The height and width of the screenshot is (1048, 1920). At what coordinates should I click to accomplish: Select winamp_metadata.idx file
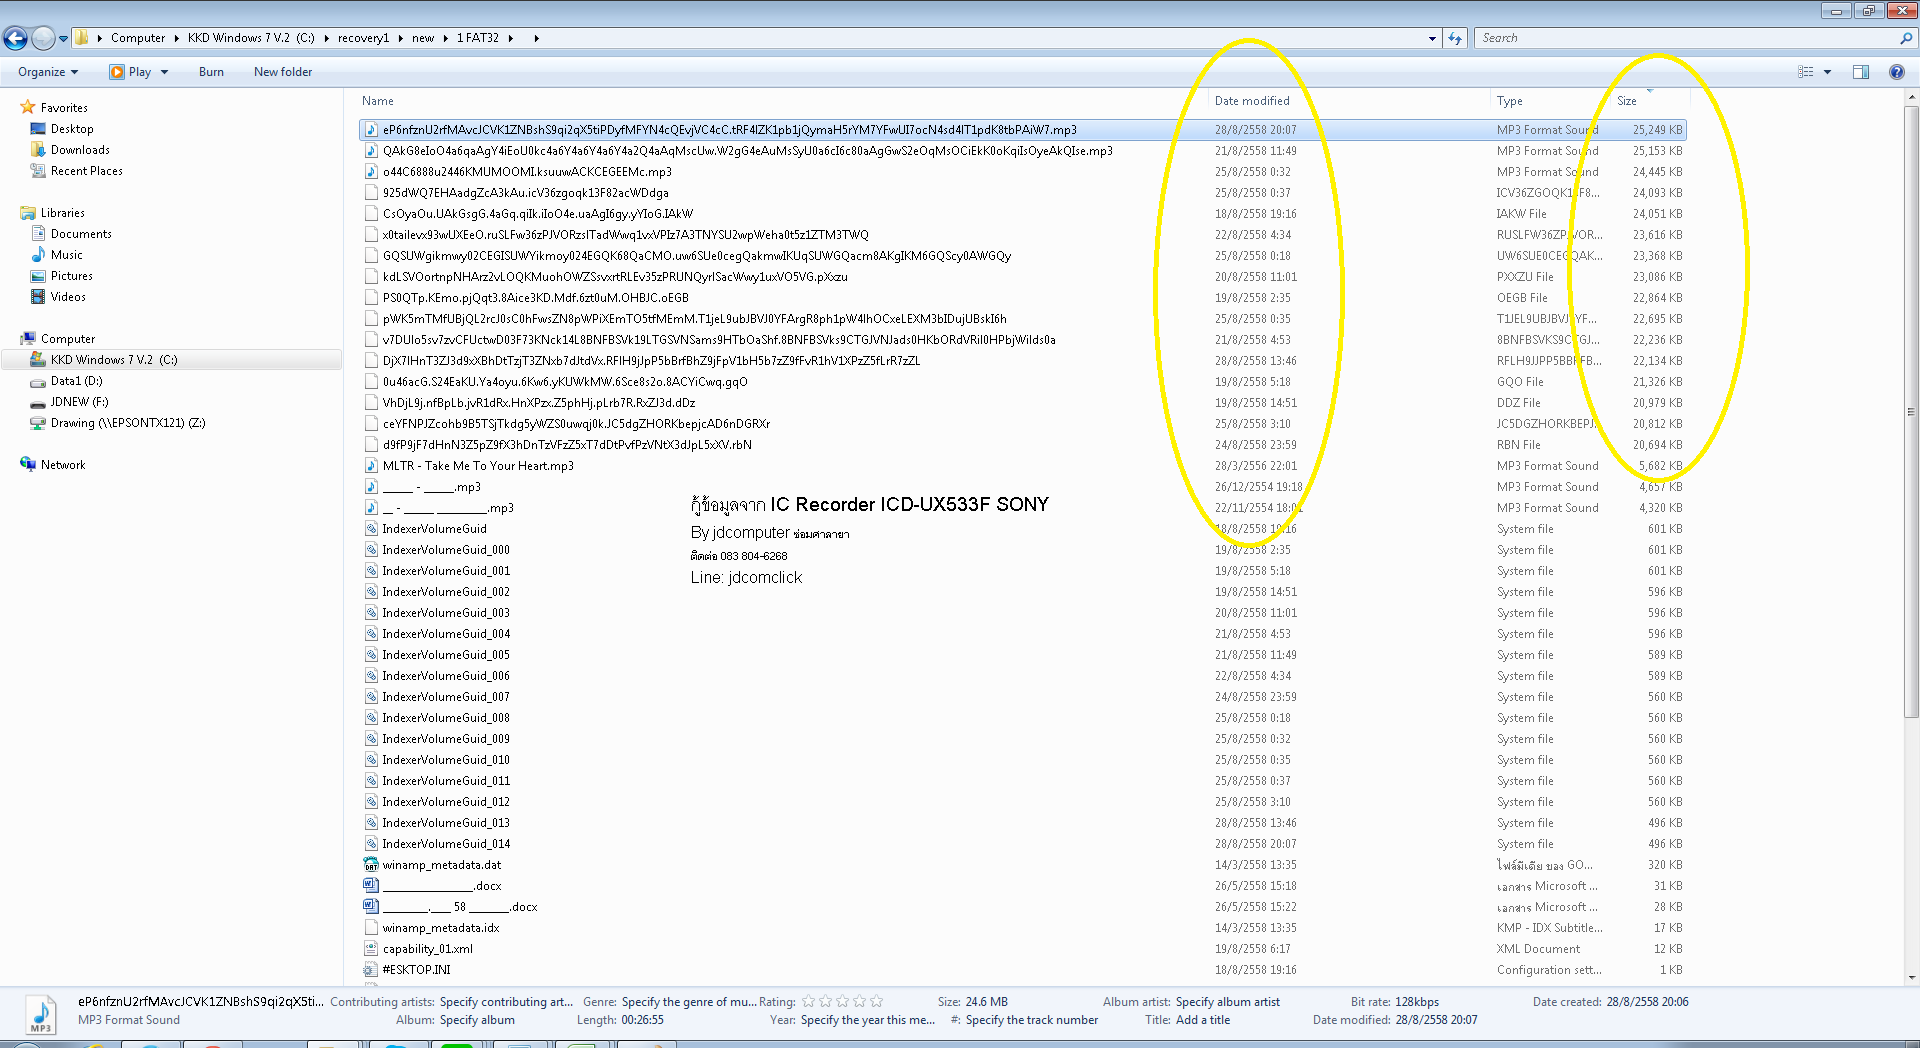click(440, 928)
